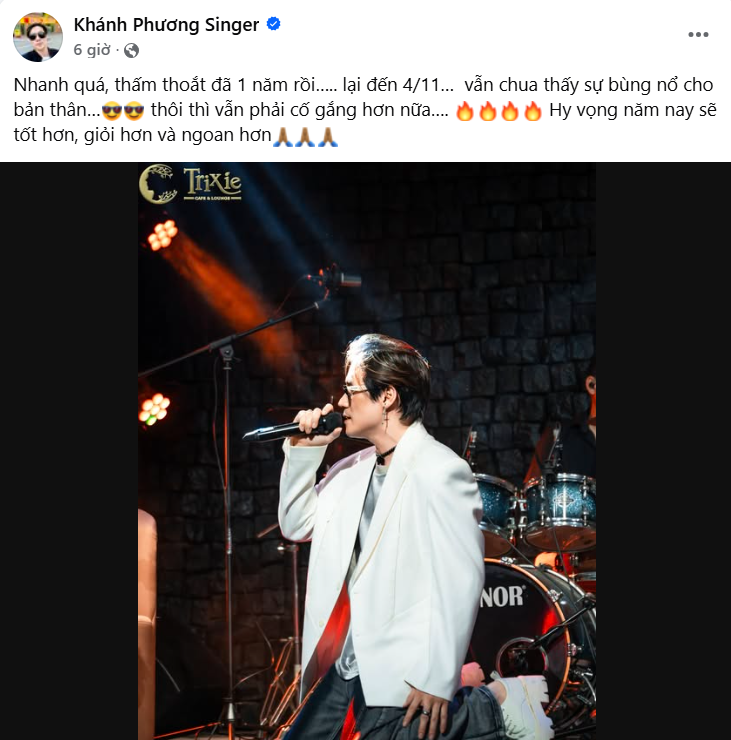The image size is (731, 740).
Task: Click the globe public-privacy icon
Action: click(x=131, y=50)
